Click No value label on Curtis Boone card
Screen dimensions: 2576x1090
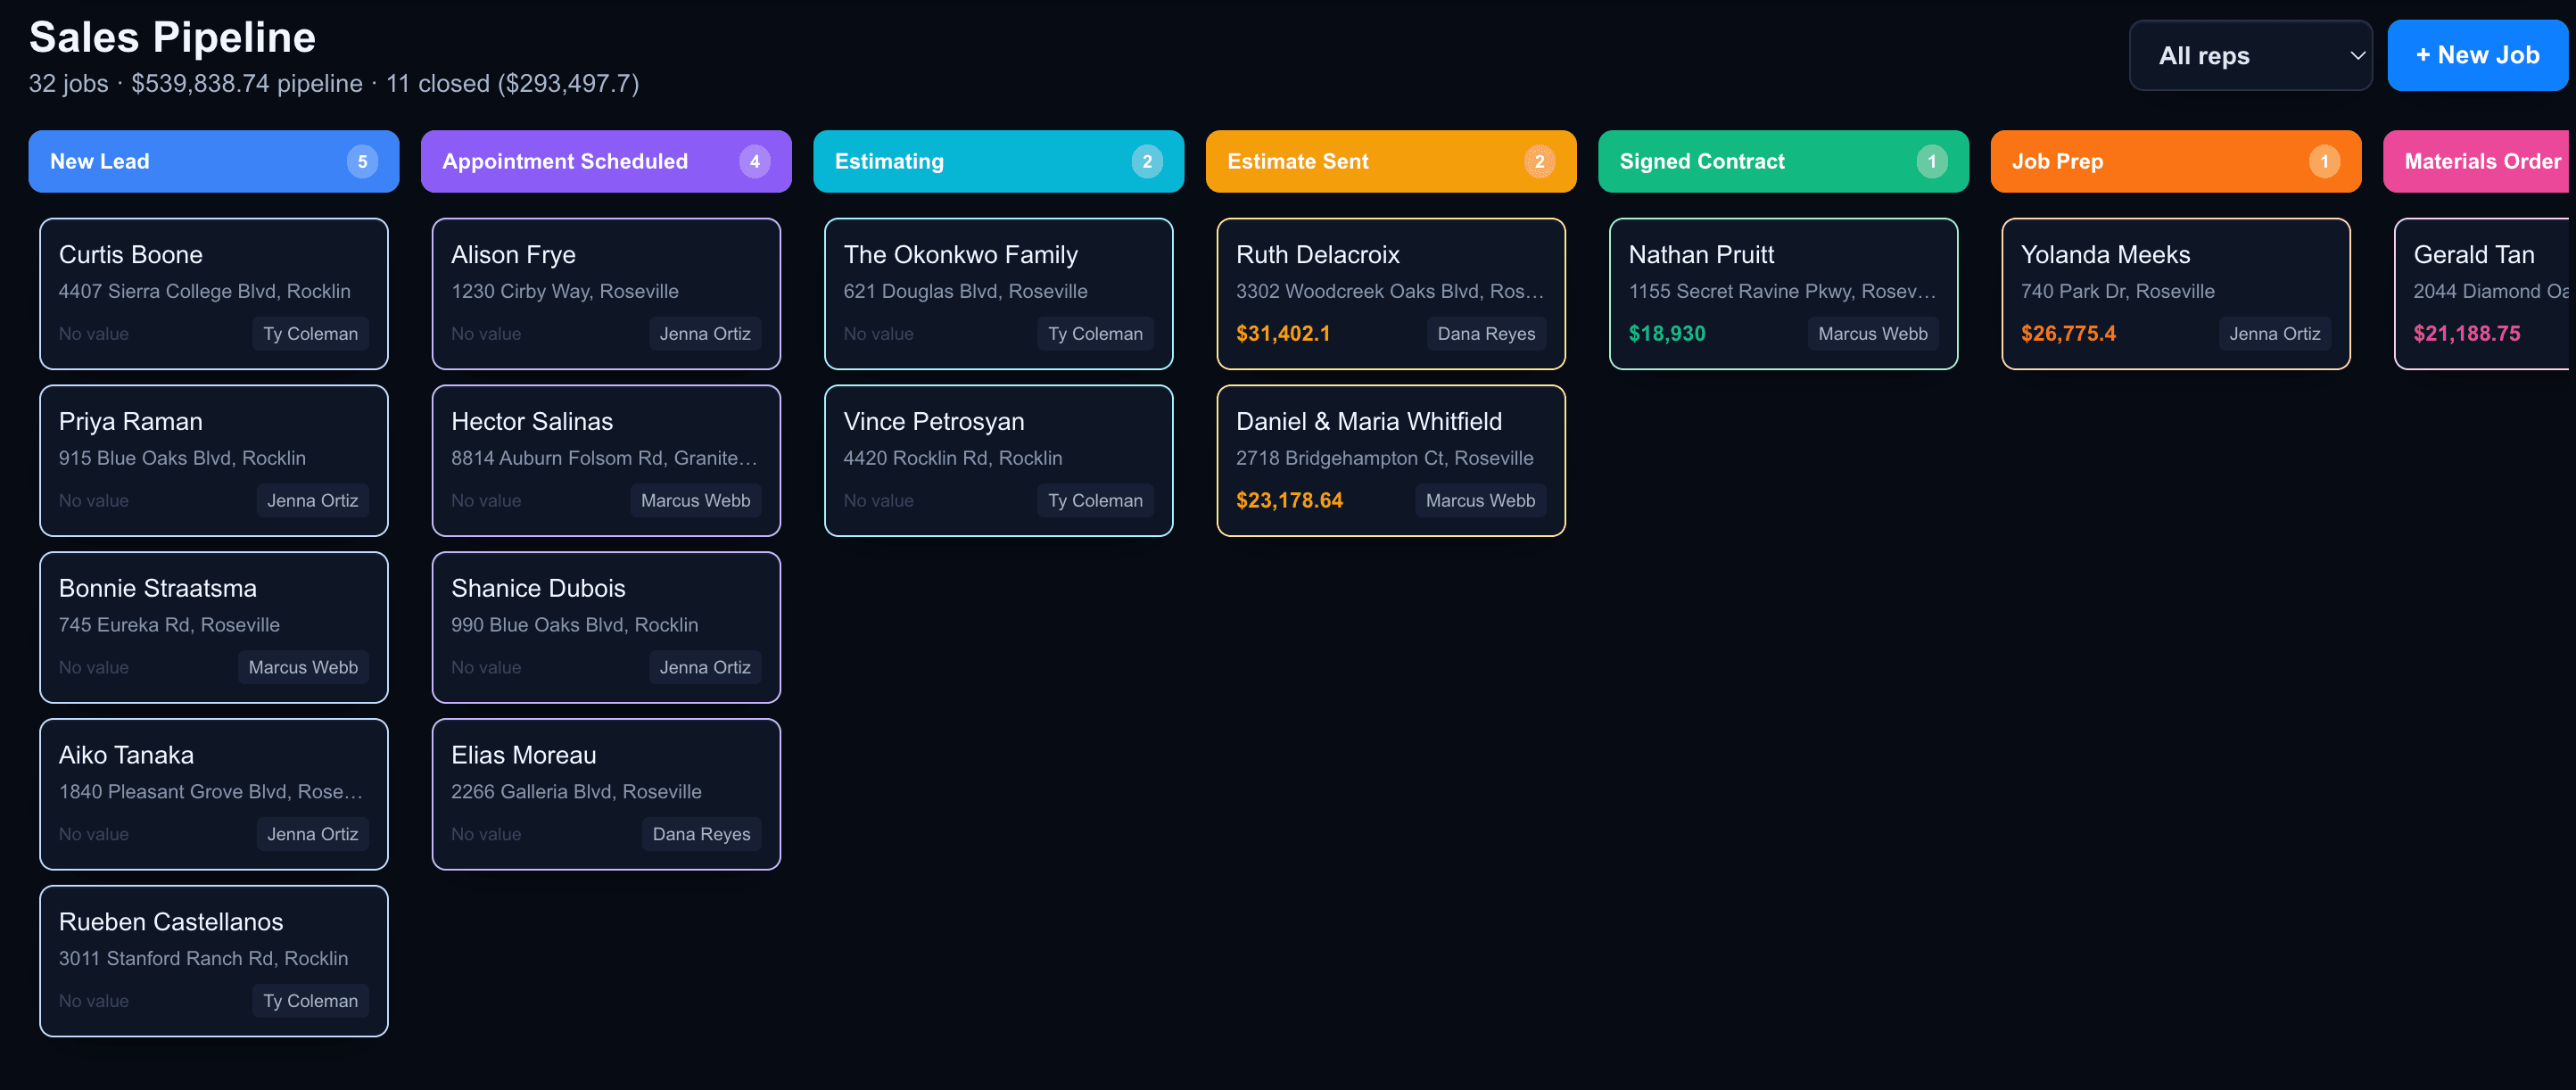[94, 334]
